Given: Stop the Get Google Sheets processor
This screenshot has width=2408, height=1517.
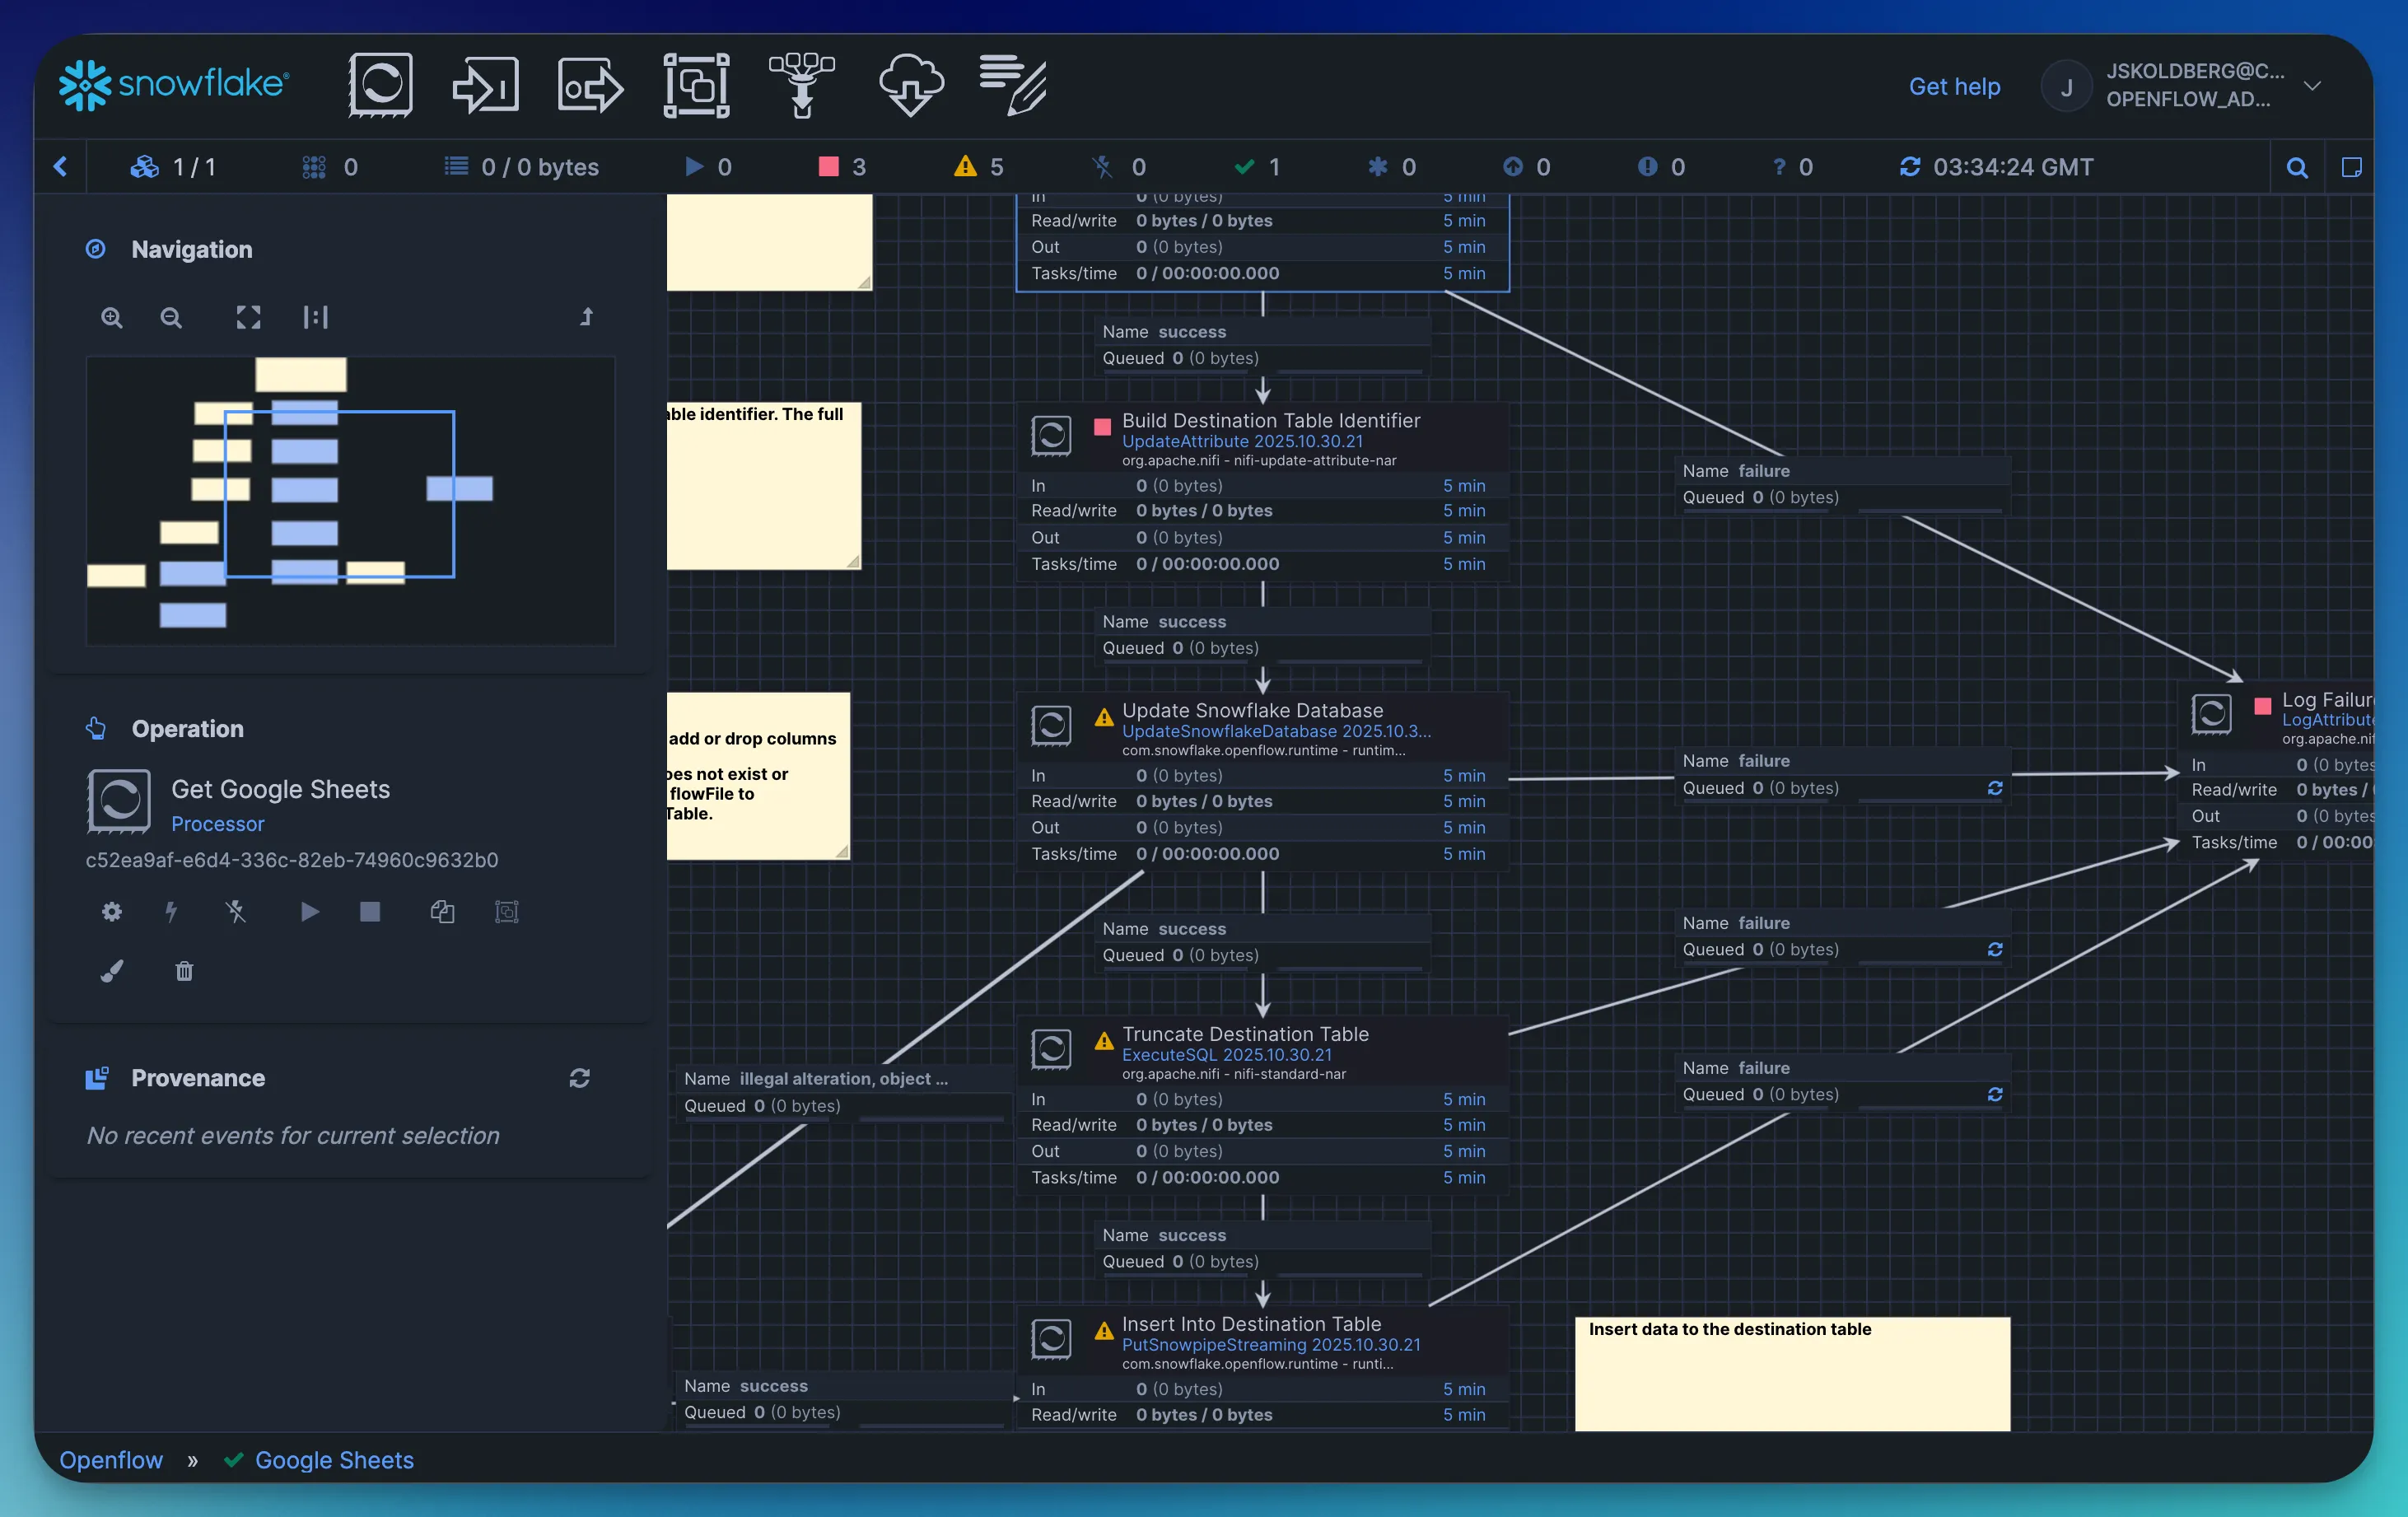Looking at the screenshot, I should (369, 911).
